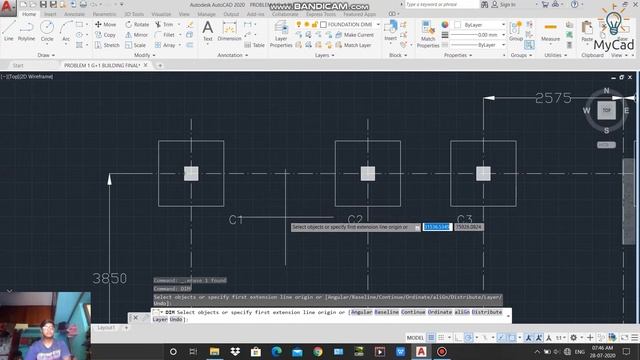This screenshot has width=640, height=360.
Task: Click Angular option in command line
Action: 362,312
